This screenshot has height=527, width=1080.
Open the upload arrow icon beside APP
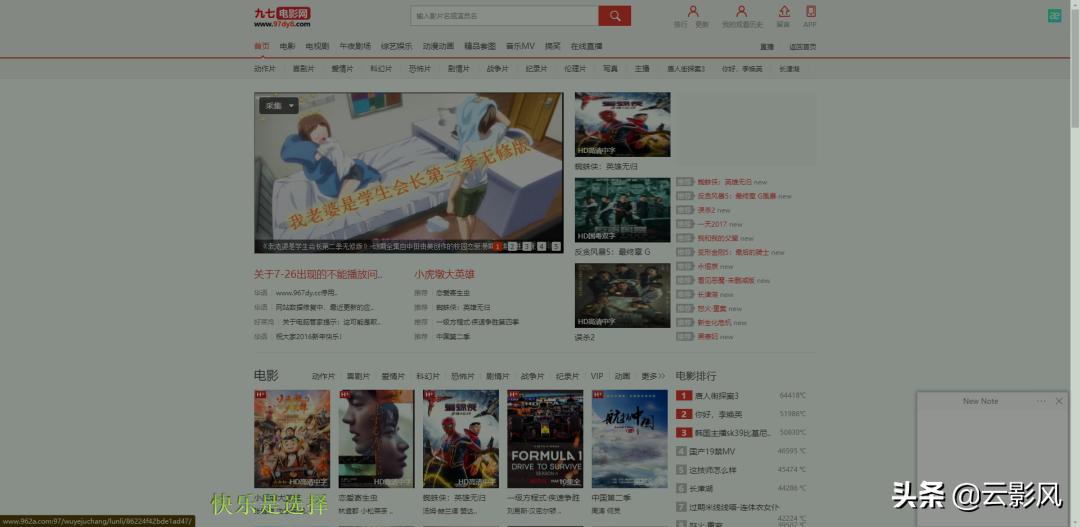pyautogui.click(x=784, y=12)
